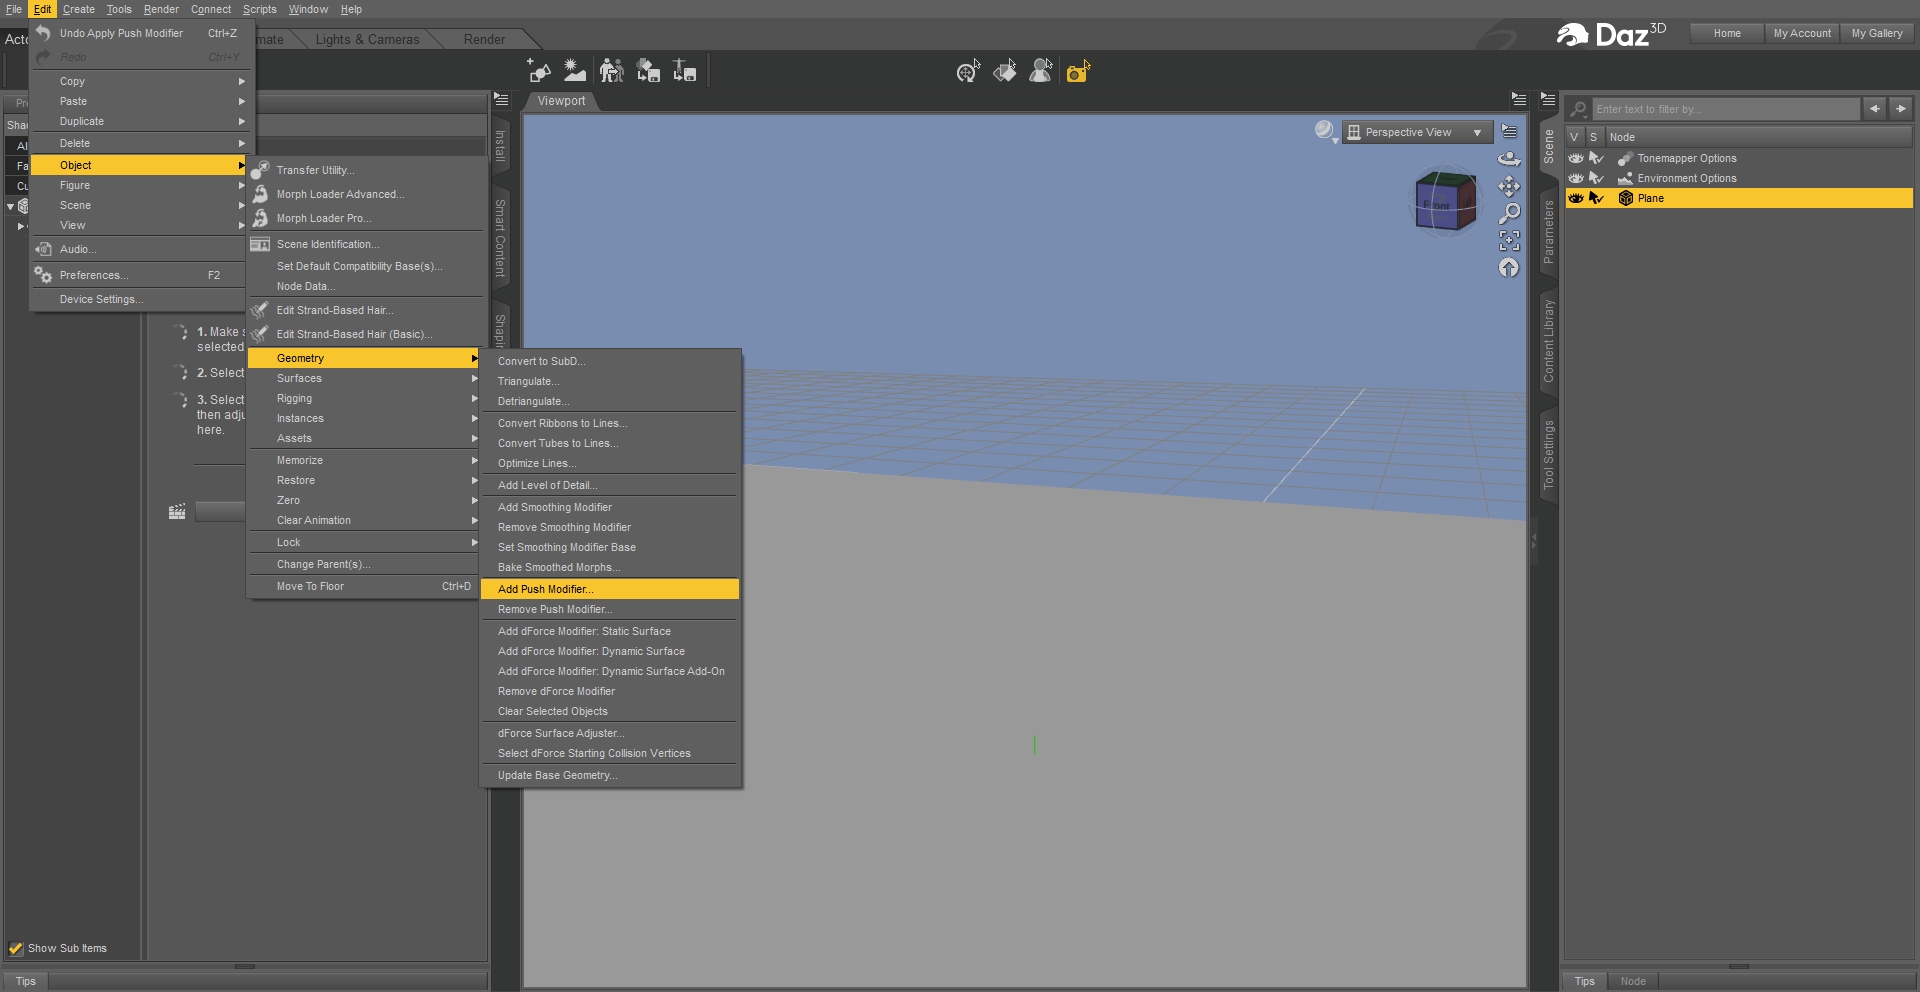The height and width of the screenshot is (992, 1920).
Task: Click the viewport reset view arrow icon
Action: [1509, 267]
